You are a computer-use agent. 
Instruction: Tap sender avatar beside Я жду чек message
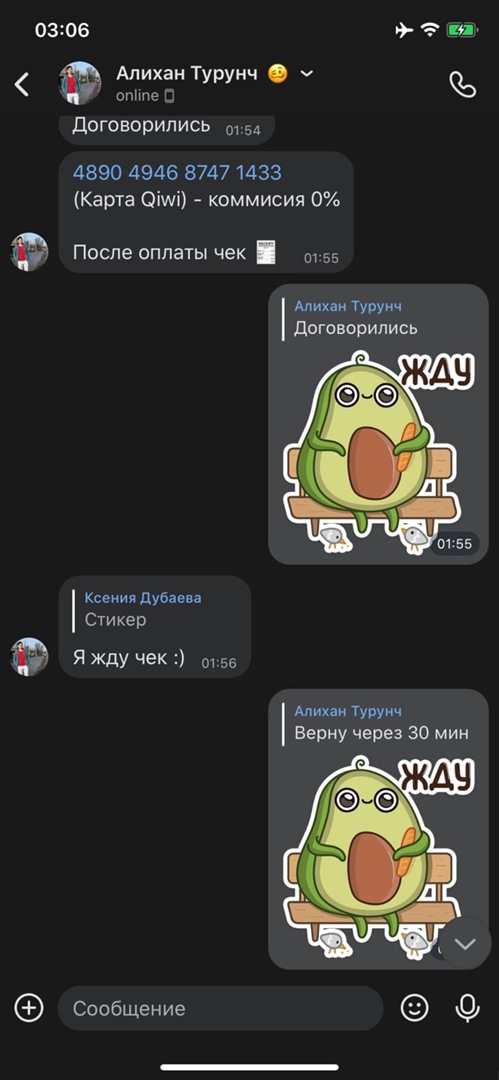29,656
